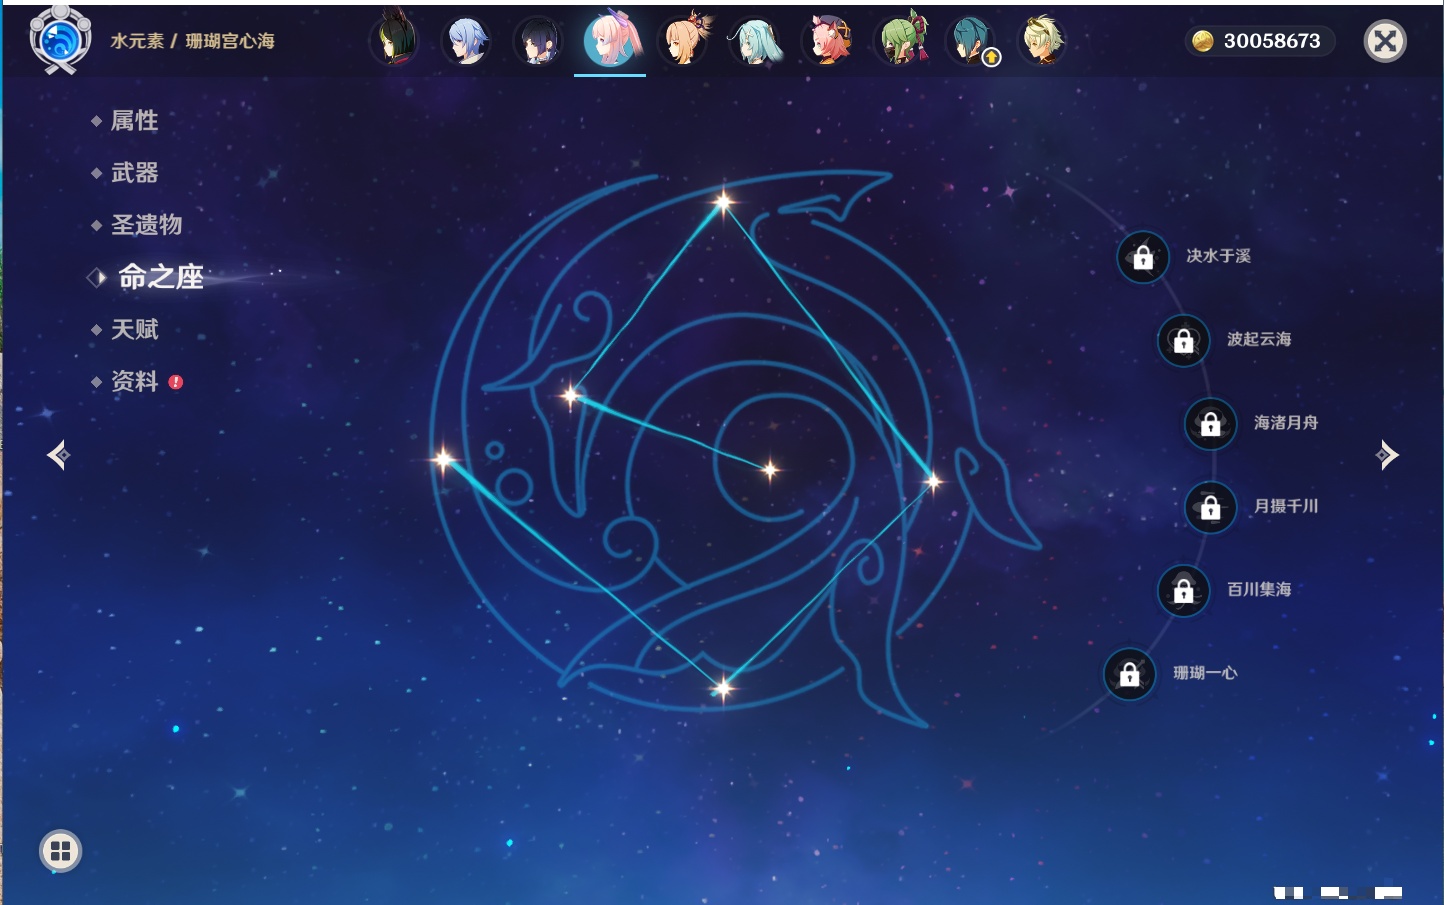Open the four-square grid menu button
The image size is (1444, 905).
[x=60, y=851]
